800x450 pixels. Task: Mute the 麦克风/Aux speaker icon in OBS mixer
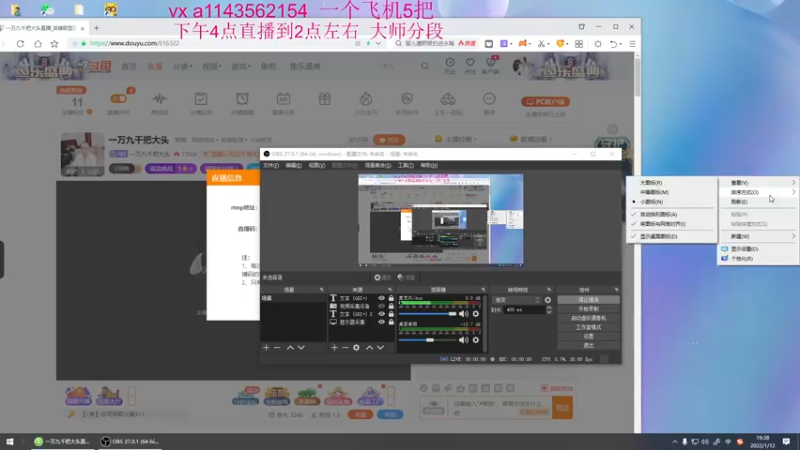(x=463, y=314)
